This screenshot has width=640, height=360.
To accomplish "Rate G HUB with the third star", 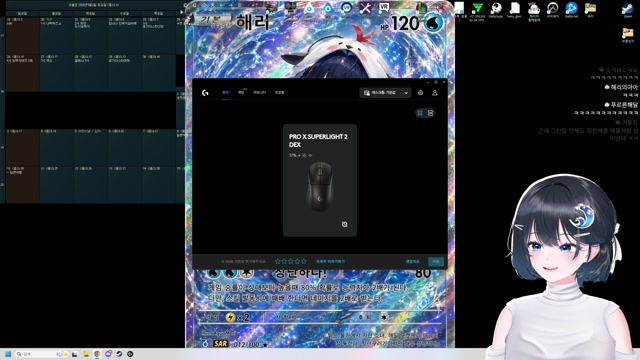I will pos(291,261).
